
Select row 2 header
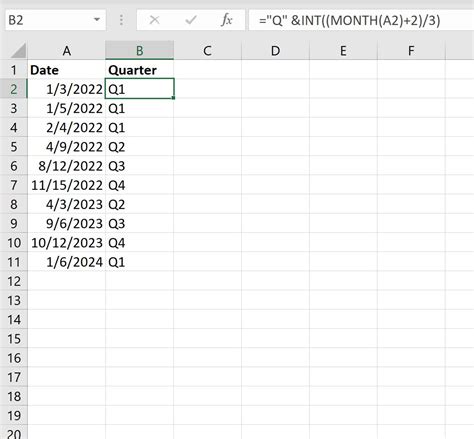[x=14, y=89]
